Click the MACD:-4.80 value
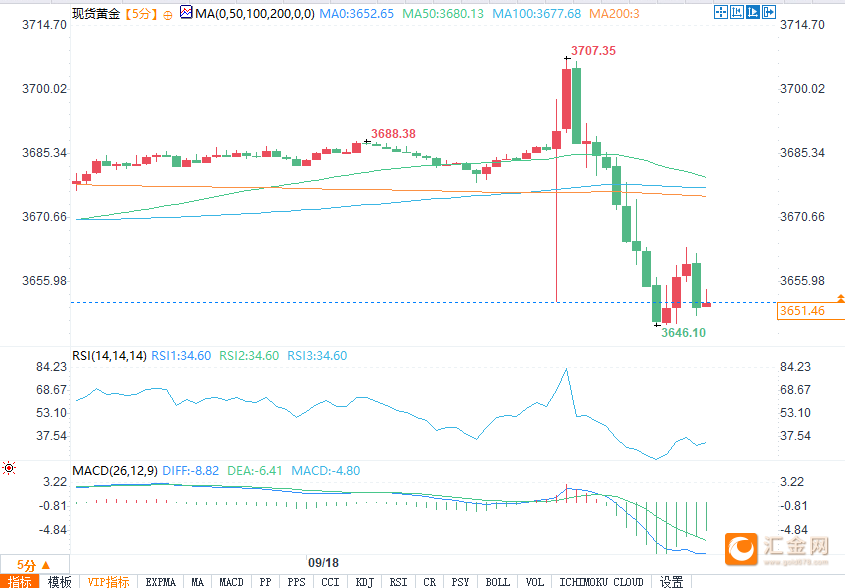Viewport: 845px width, 588px height. (325, 471)
